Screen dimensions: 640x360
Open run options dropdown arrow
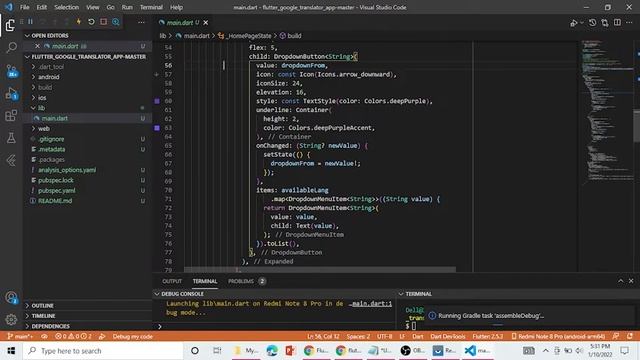tap(582, 23)
